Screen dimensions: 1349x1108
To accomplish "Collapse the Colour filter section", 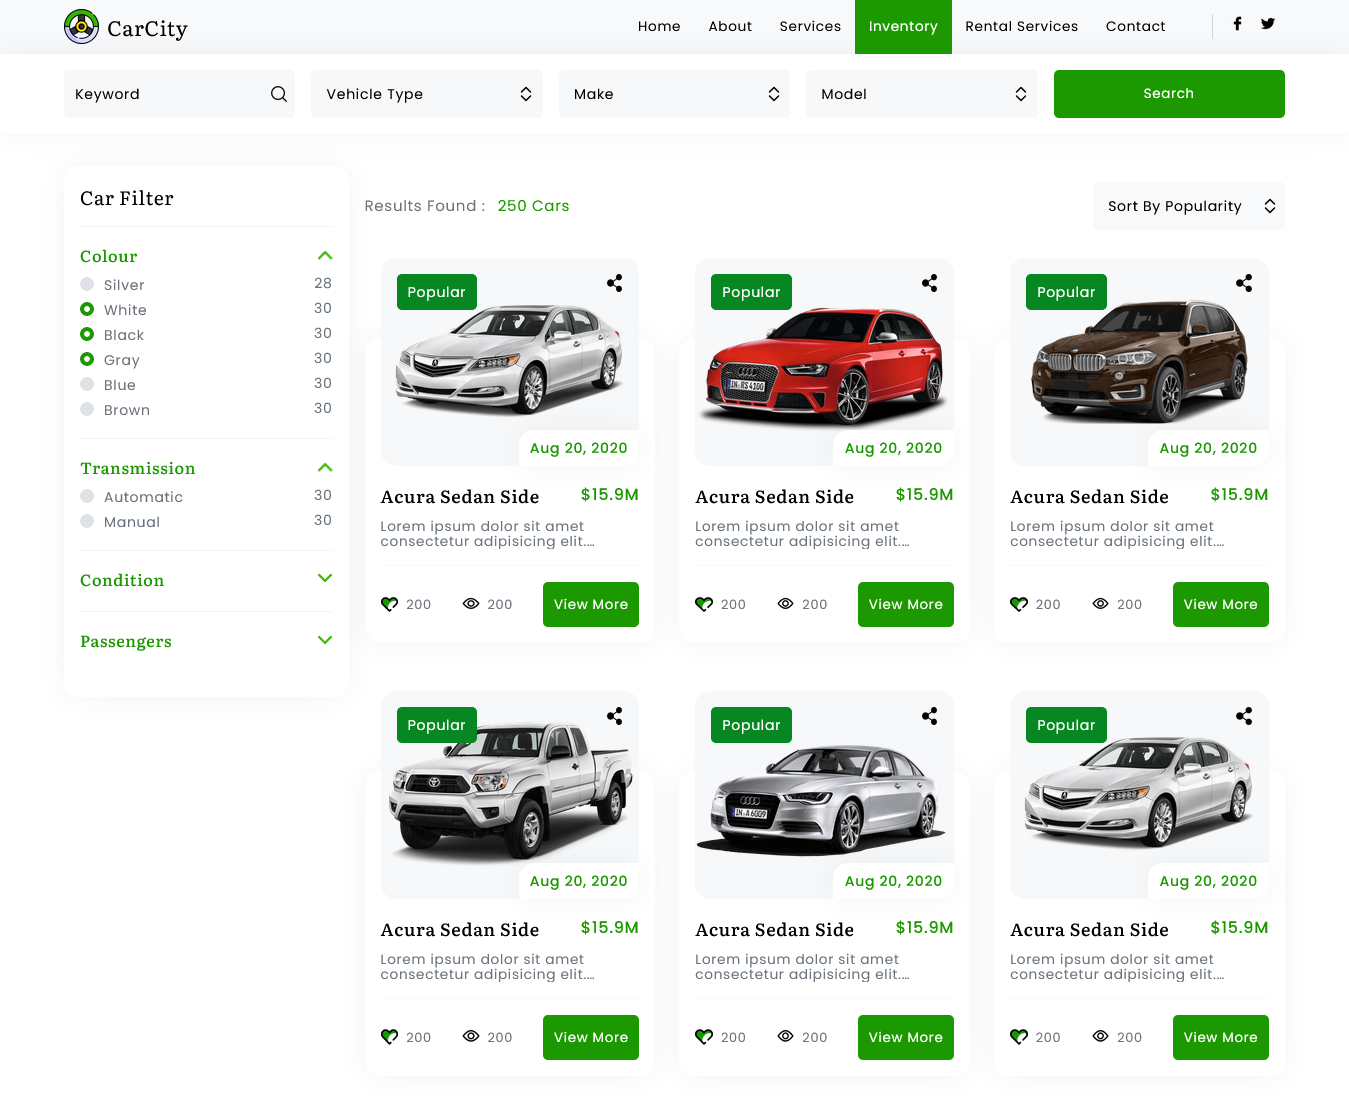I will pos(325,256).
